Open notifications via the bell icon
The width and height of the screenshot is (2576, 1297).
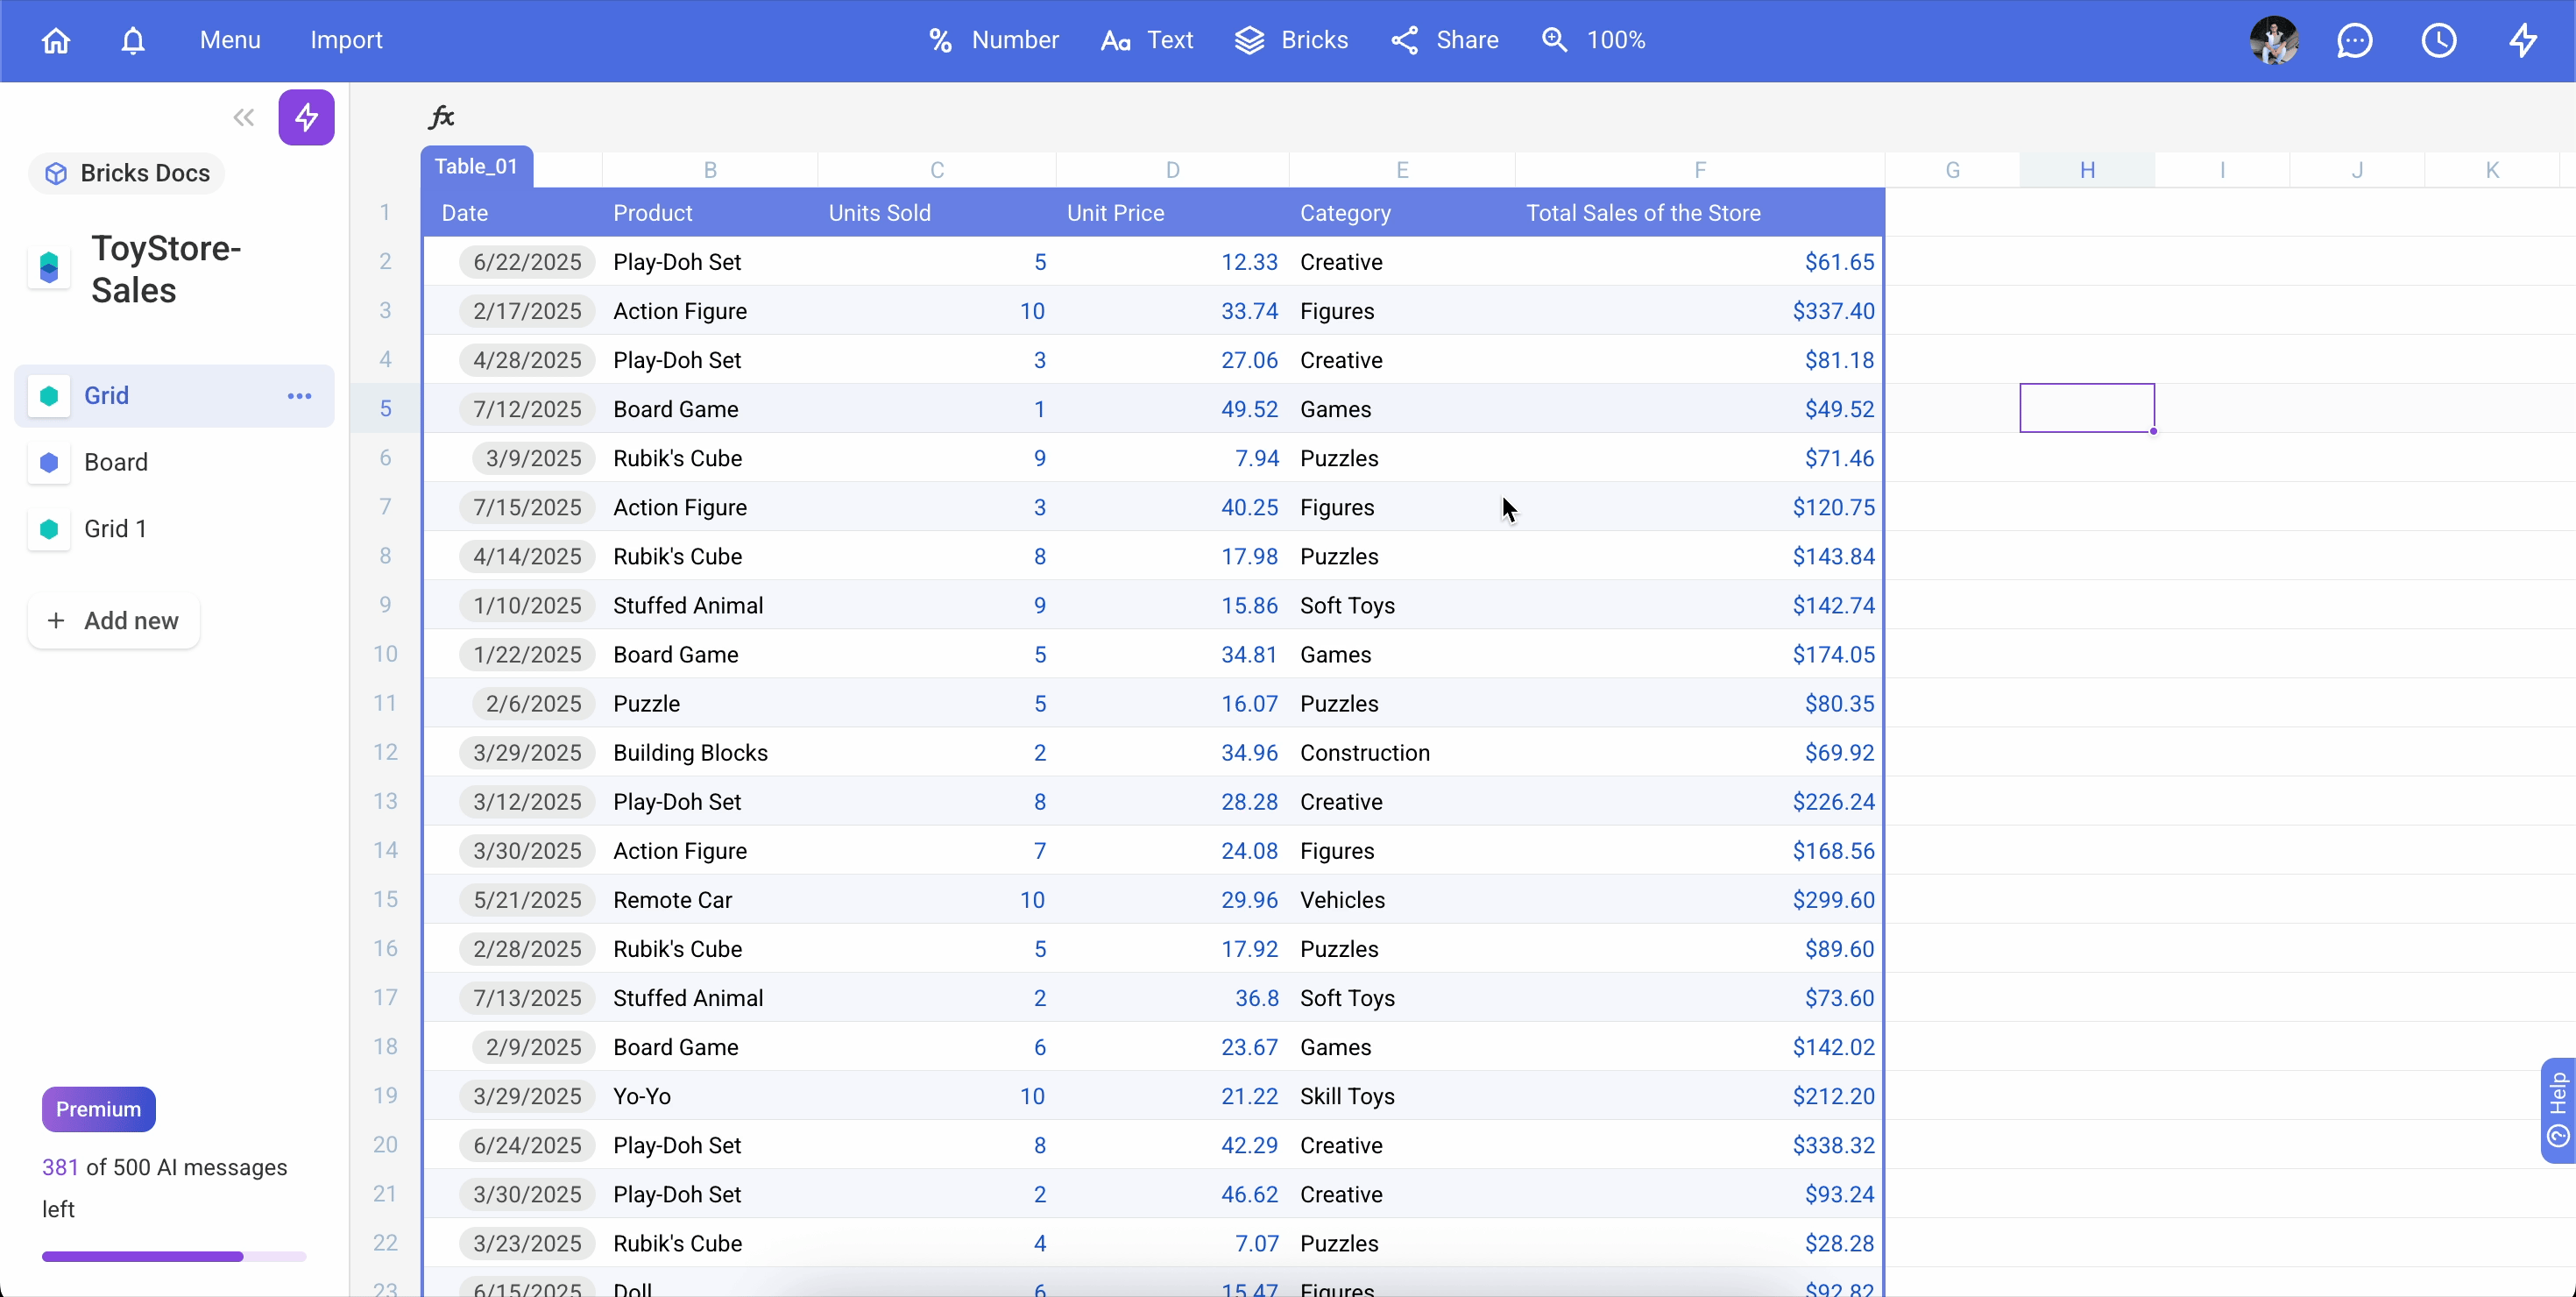(x=133, y=40)
